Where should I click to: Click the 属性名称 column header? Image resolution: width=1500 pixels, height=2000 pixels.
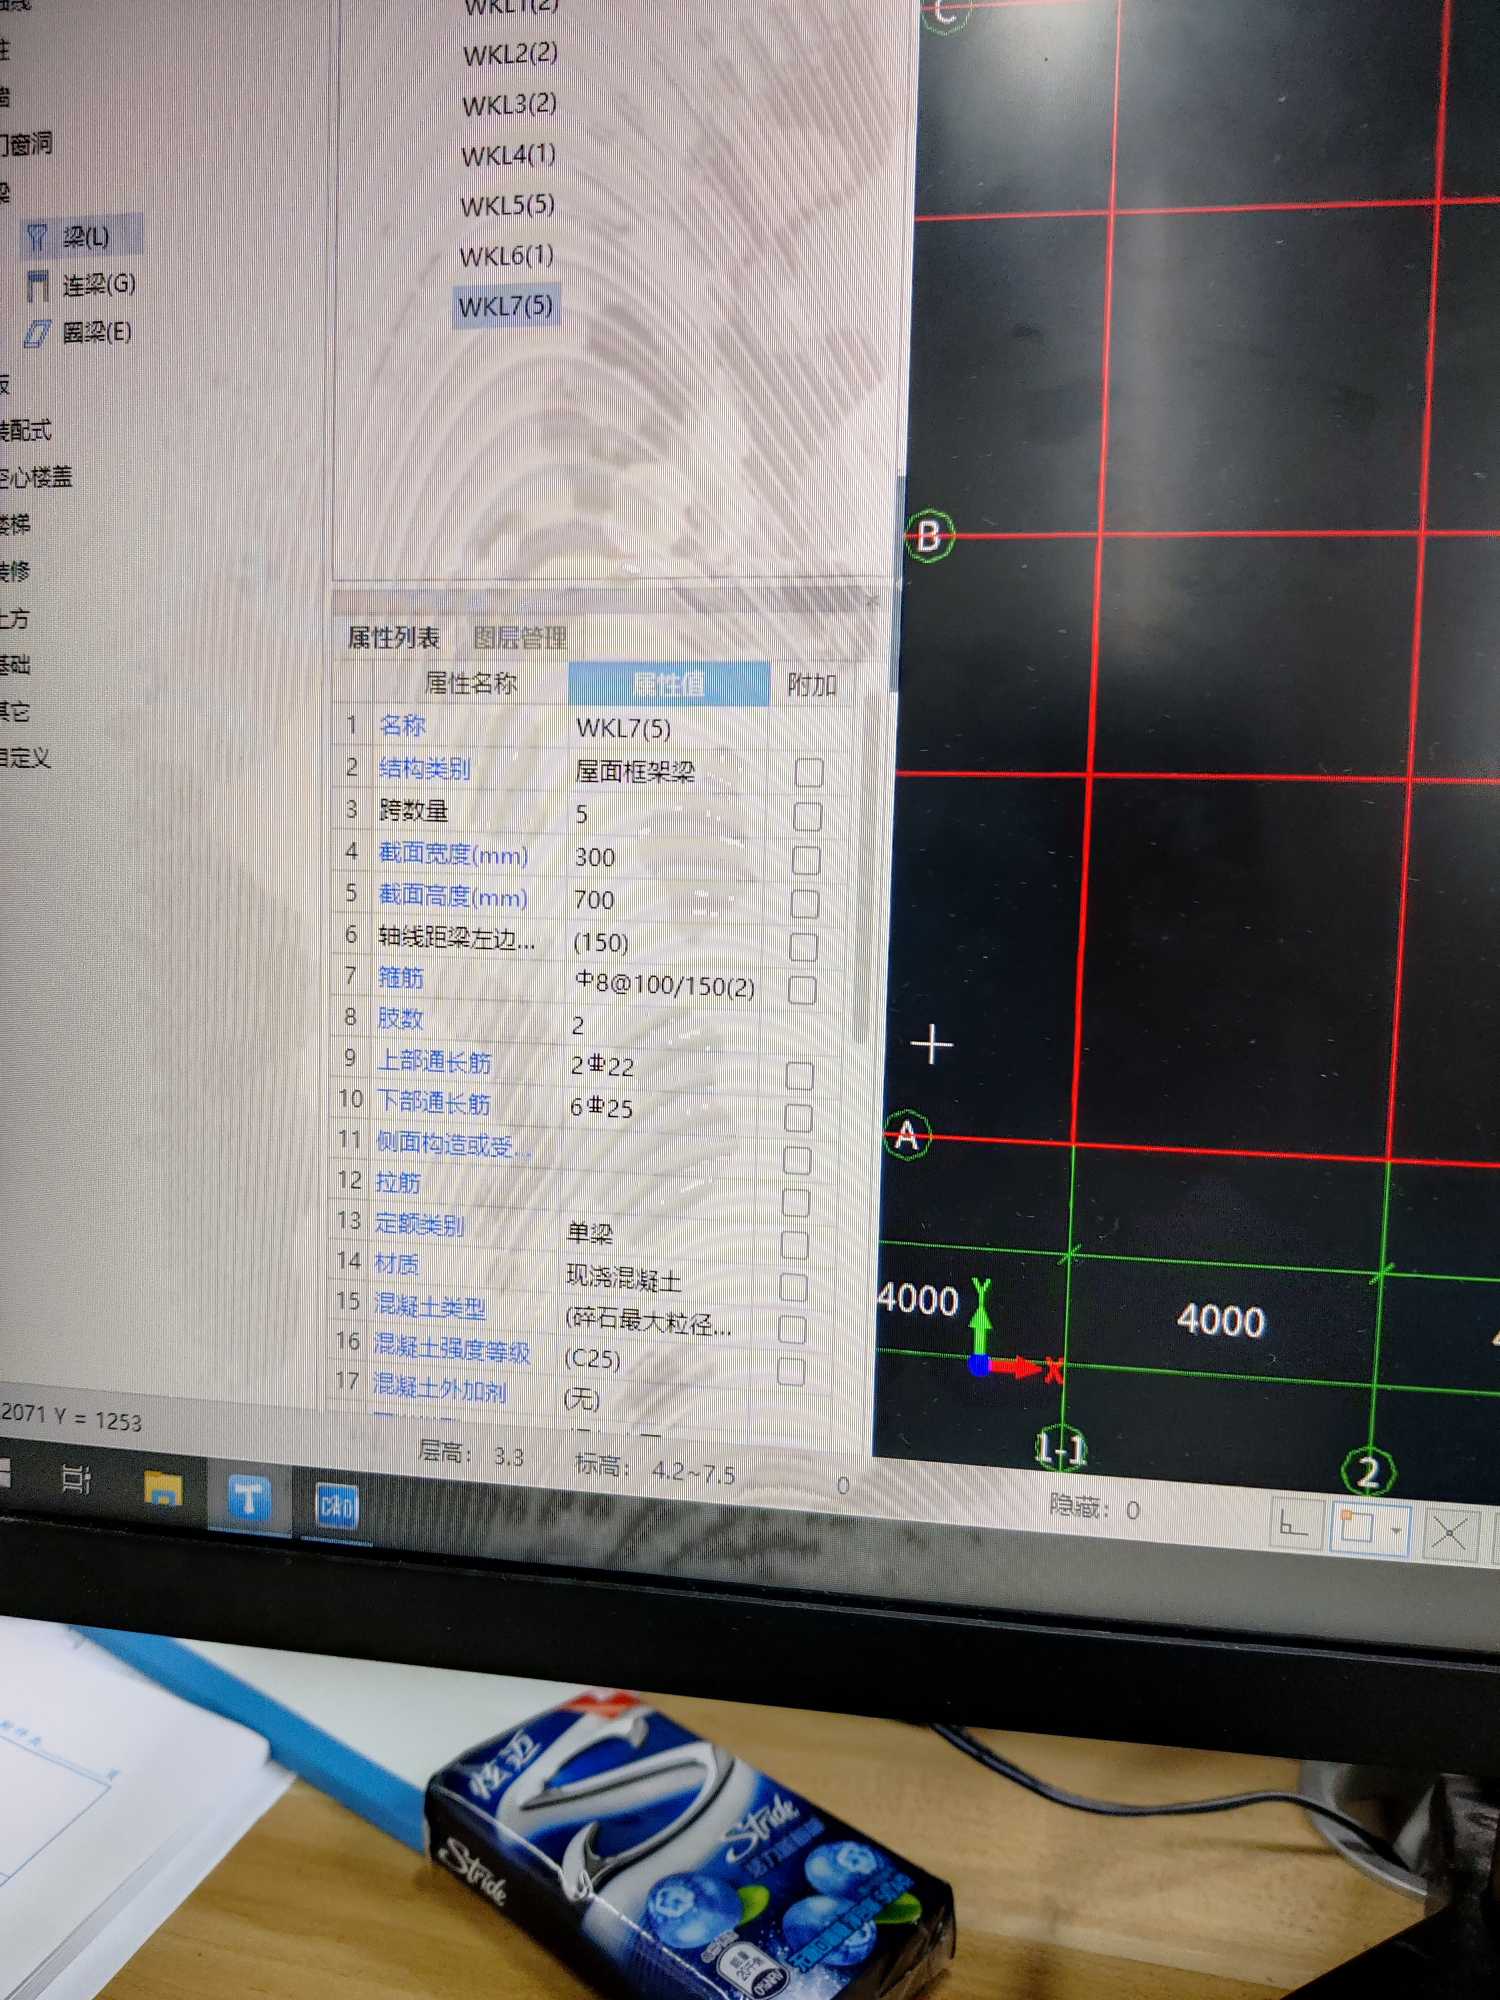[x=470, y=683]
